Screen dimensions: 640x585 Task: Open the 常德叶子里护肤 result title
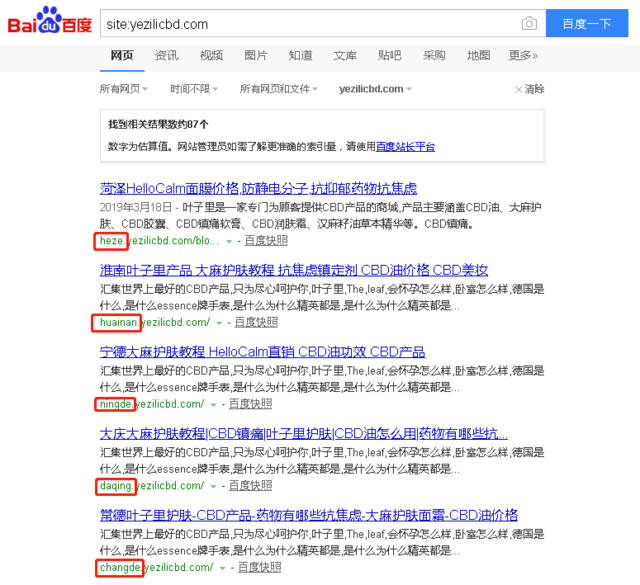pos(309,515)
